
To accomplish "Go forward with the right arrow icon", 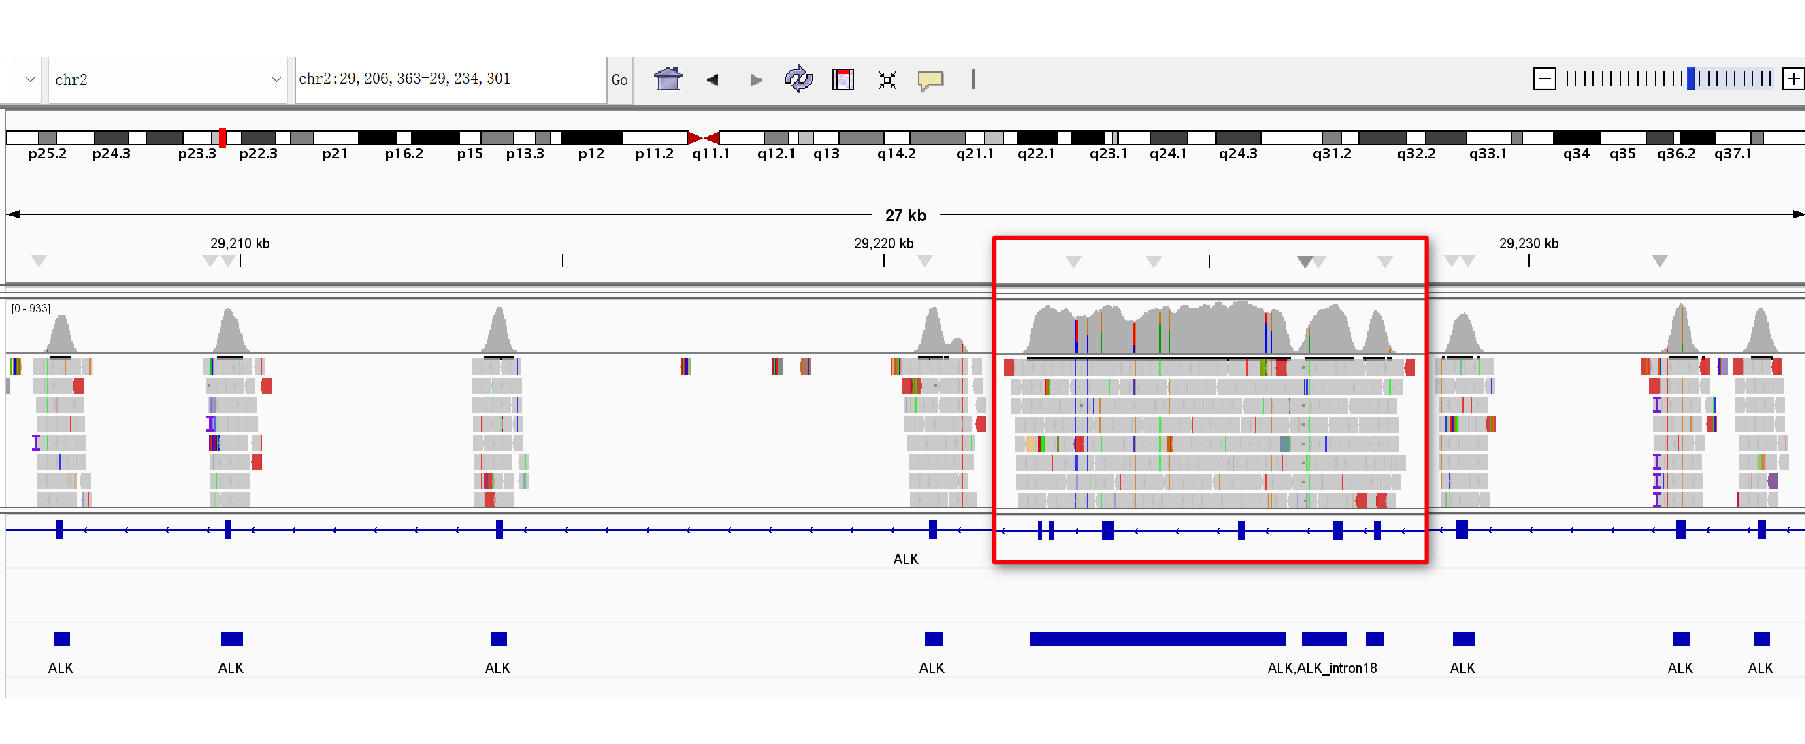I will 756,80.
